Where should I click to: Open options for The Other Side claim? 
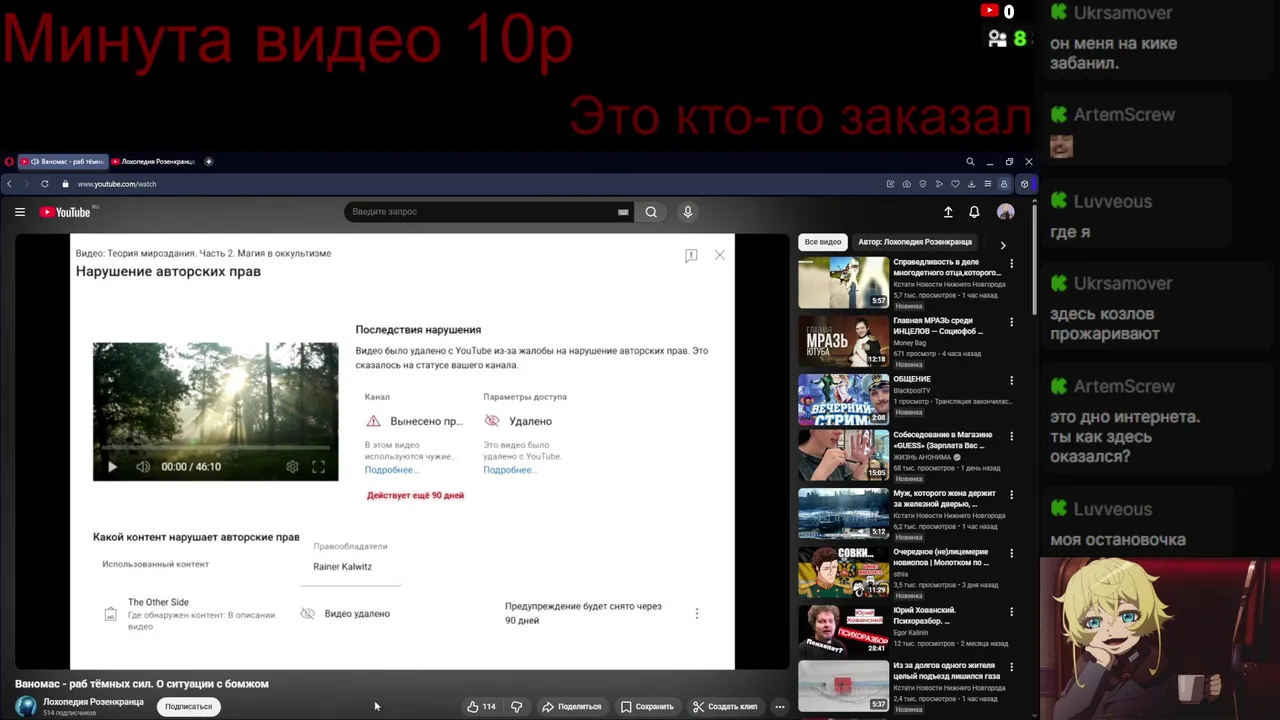tap(697, 614)
